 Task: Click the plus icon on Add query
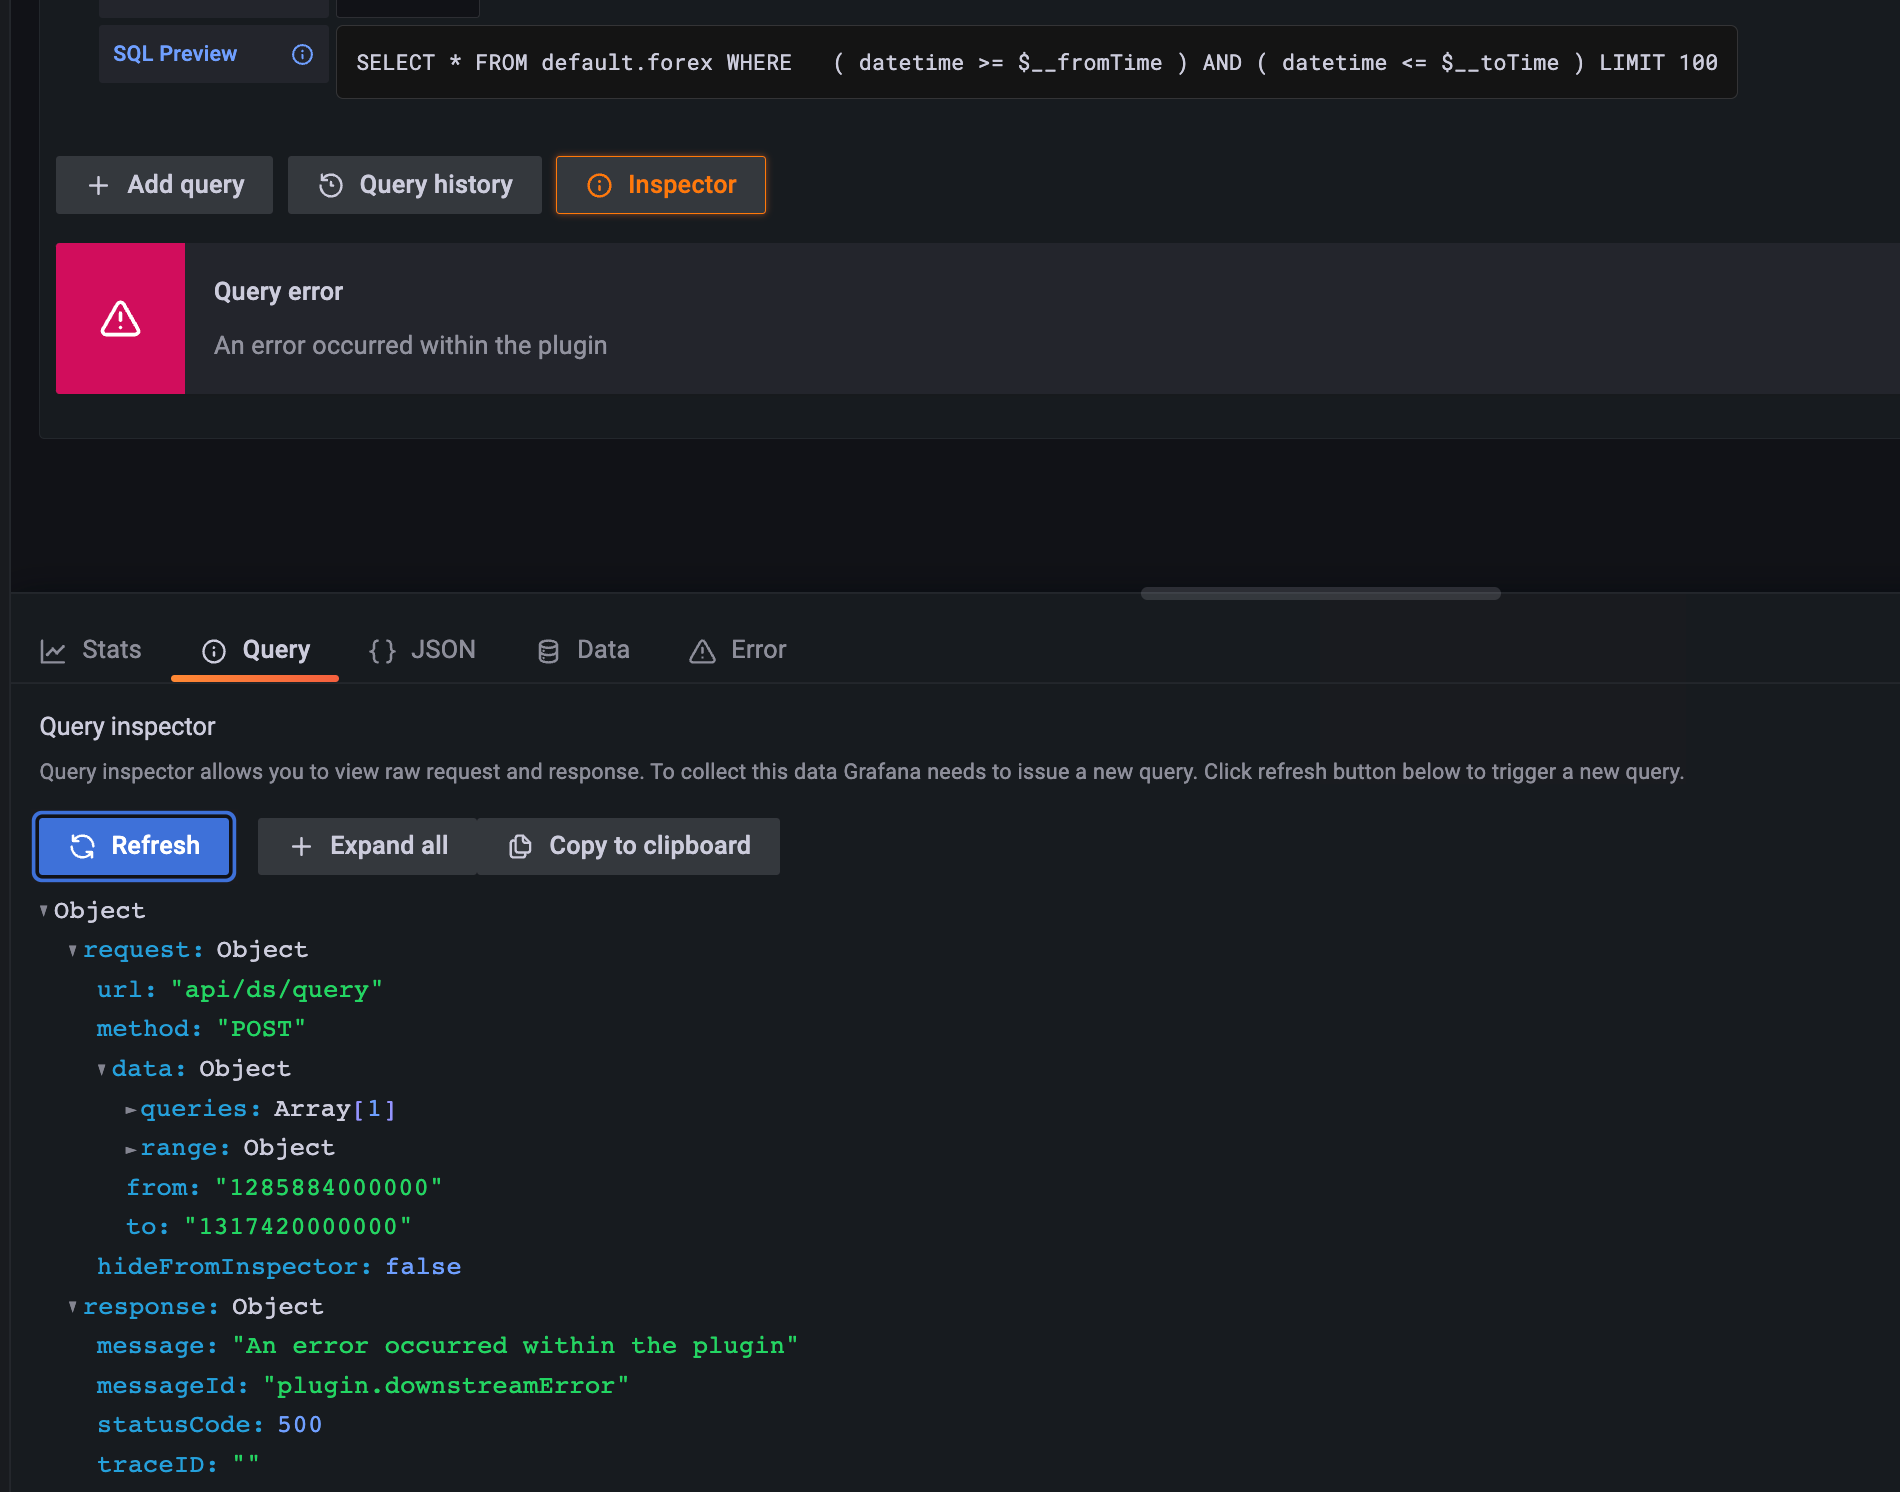[98, 184]
